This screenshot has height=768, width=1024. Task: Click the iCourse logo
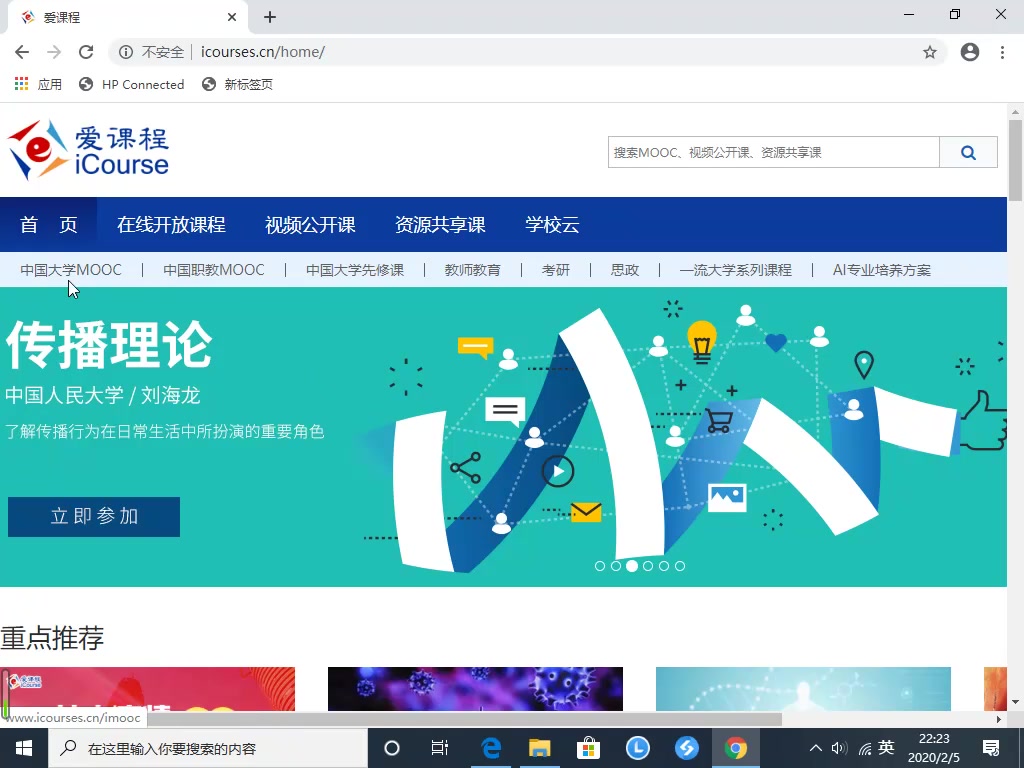pyautogui.click(x=88, y=148)
